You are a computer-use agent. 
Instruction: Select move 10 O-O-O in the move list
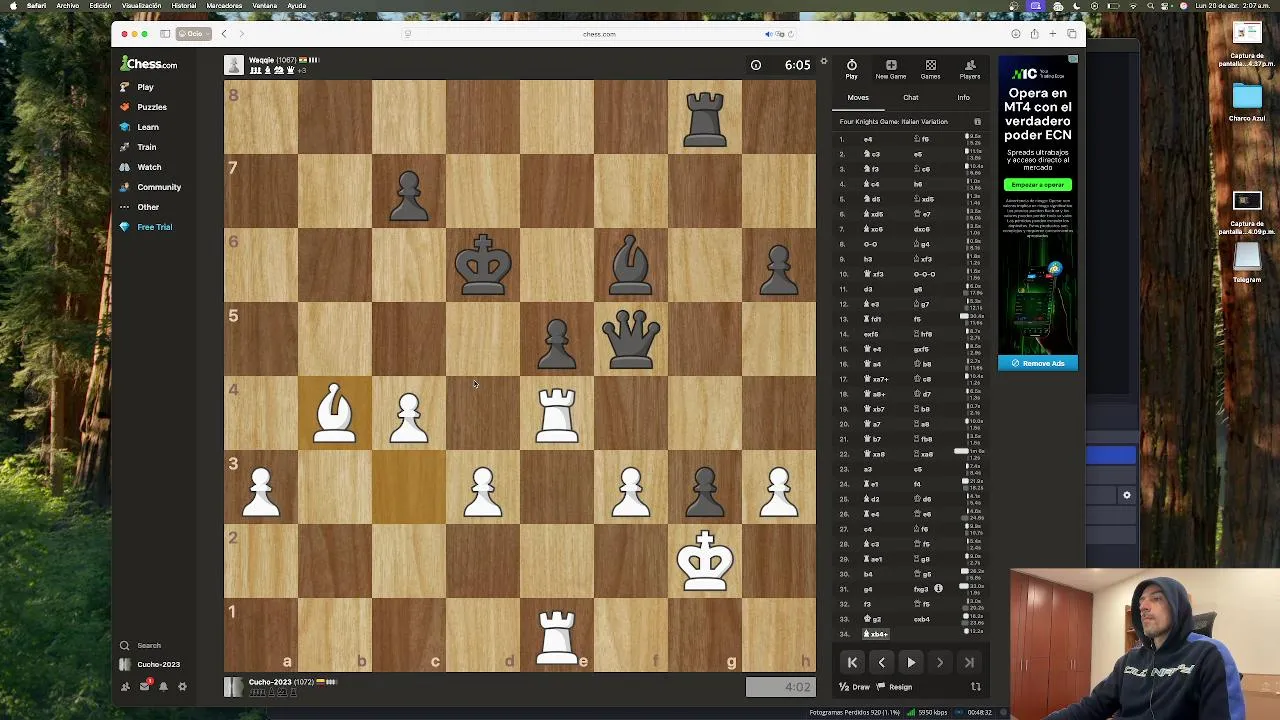[925, 274]
